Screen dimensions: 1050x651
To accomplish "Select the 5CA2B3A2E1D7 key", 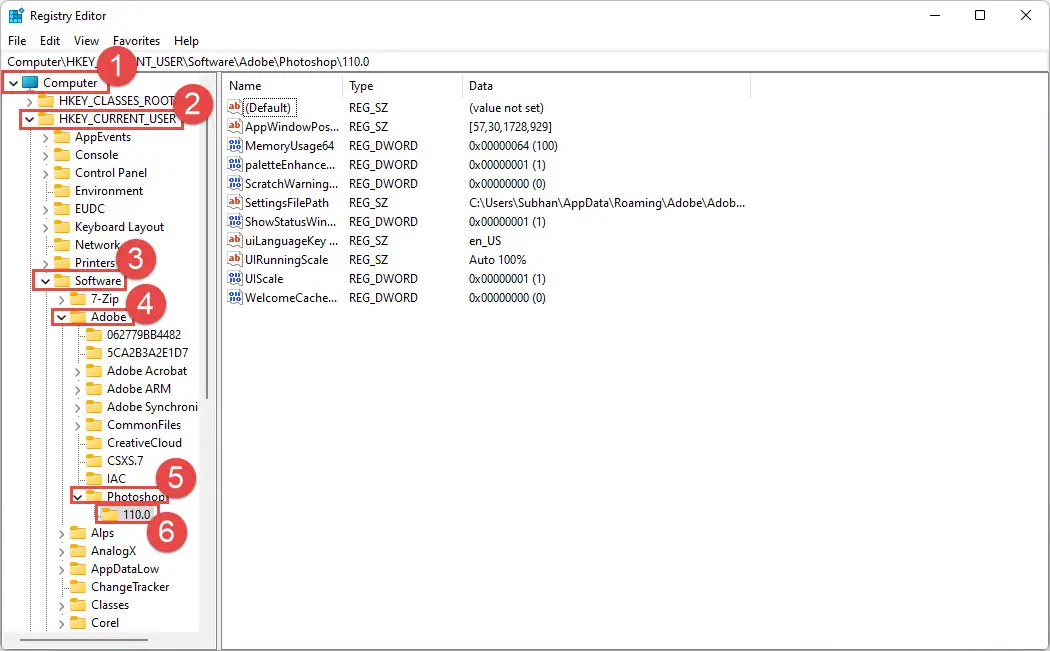I will 147,353.
